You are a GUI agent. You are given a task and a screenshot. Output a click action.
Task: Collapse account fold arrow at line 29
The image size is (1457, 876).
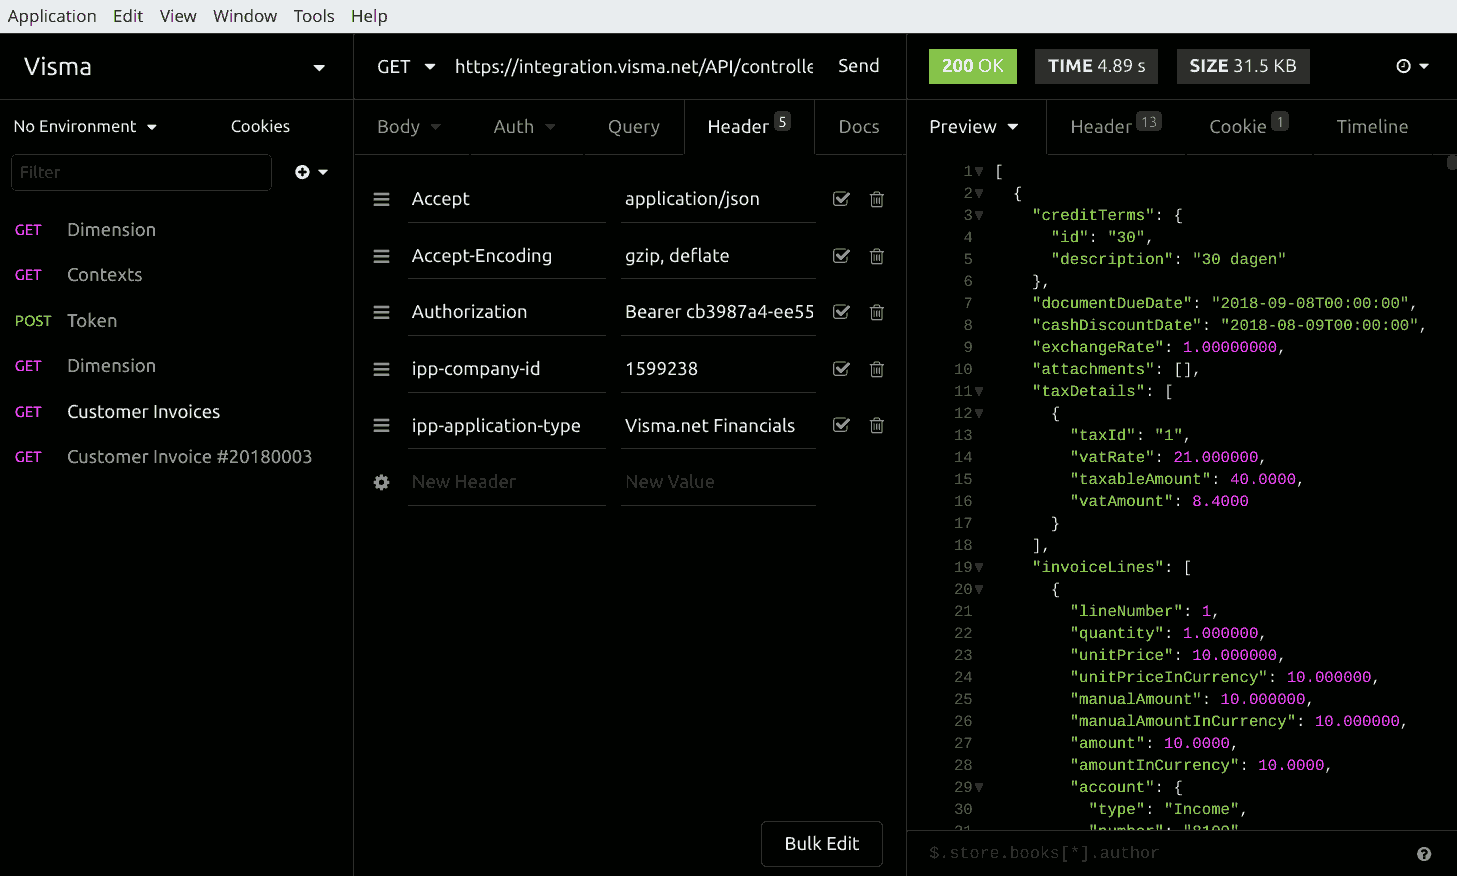(979, 787)
